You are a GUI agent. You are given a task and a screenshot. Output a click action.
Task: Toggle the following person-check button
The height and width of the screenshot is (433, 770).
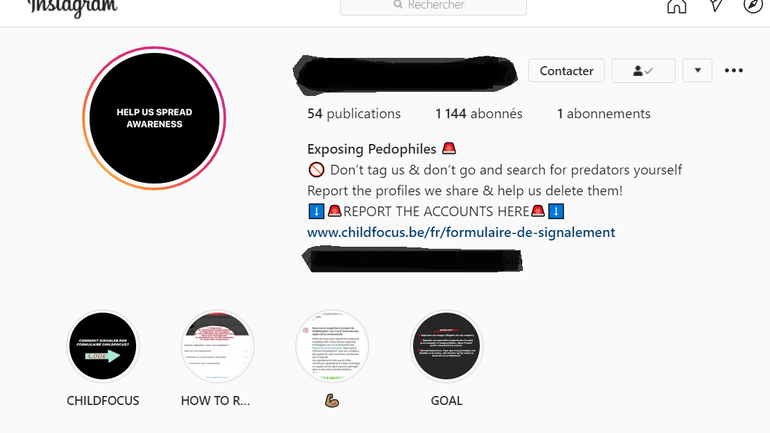pos(643,71)
